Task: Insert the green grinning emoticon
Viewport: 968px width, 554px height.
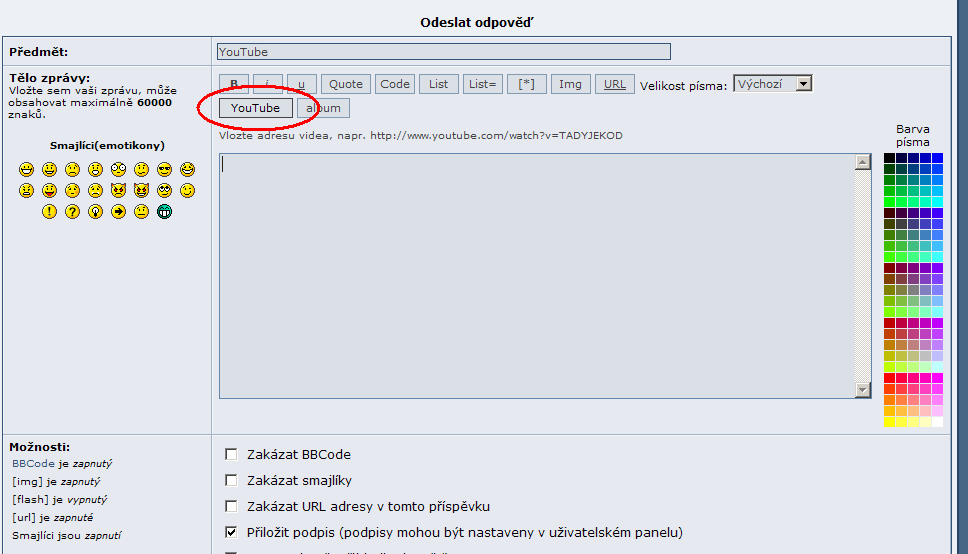Action: 164,211
